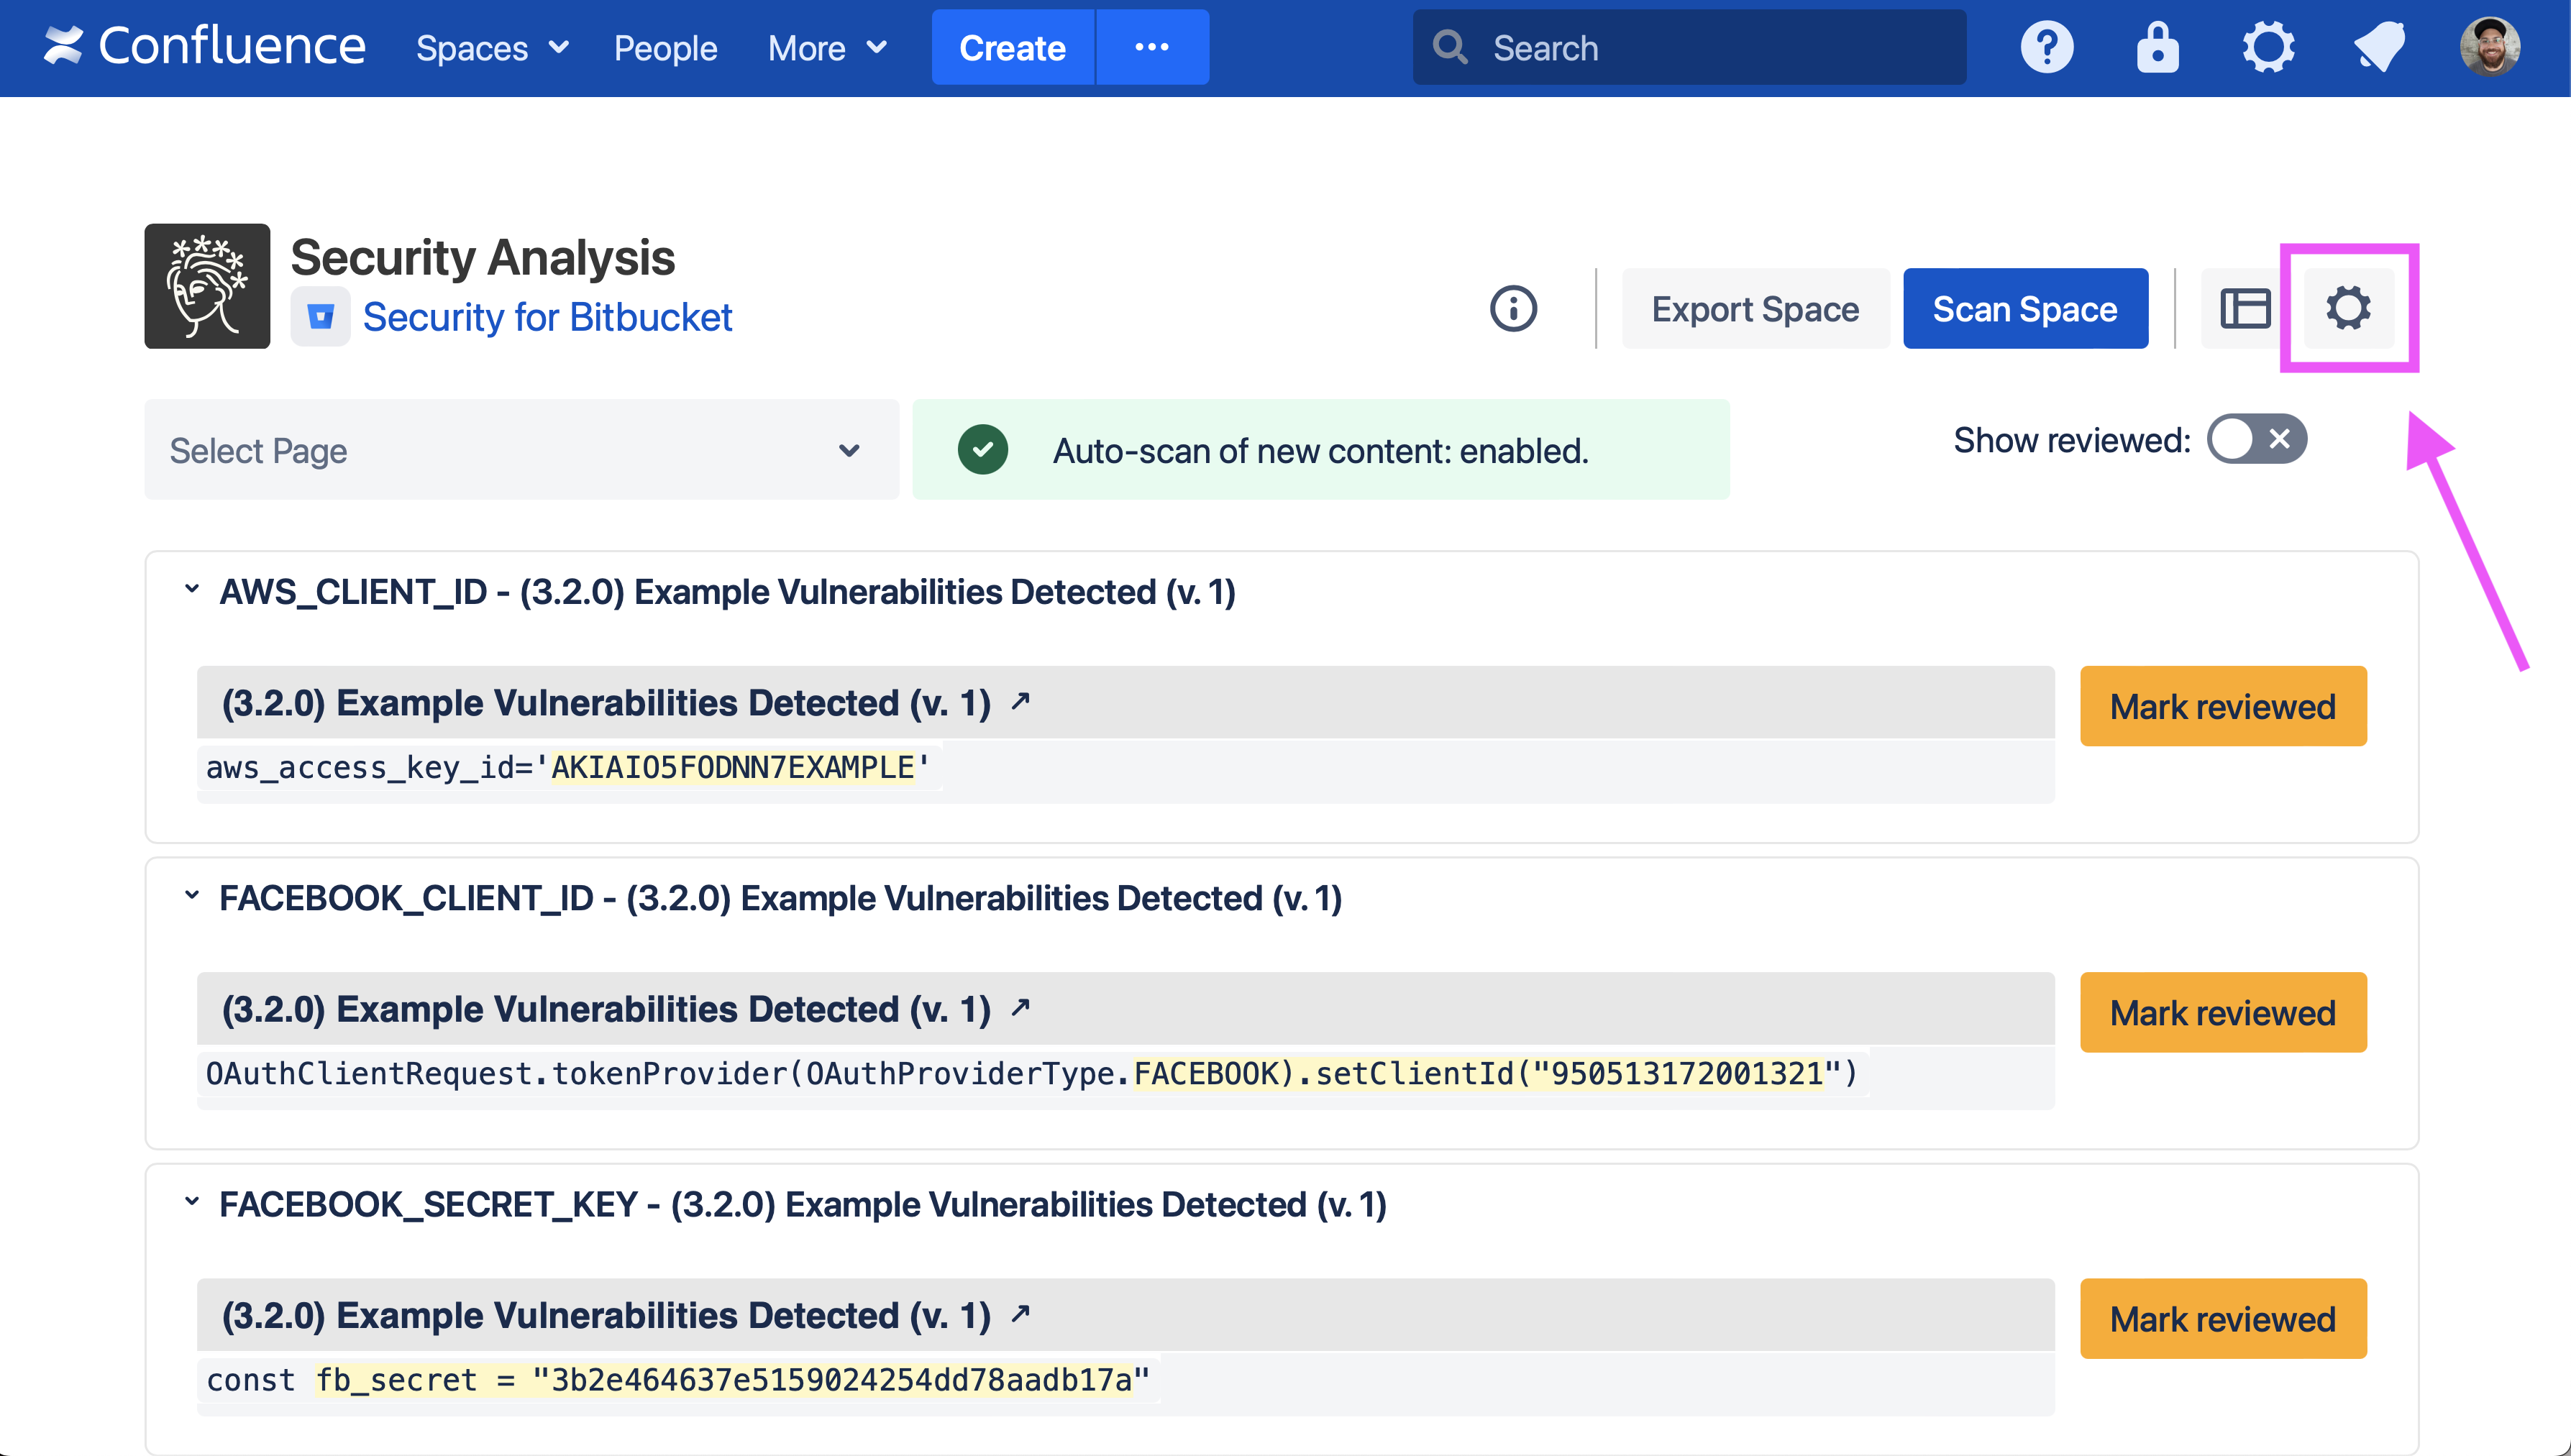Image resolution: width=2571 pixels, height=1456 pixels.
Task: Toggle the Show reviewed switch
Action: pyautogui.click(x=2256, y=439)
